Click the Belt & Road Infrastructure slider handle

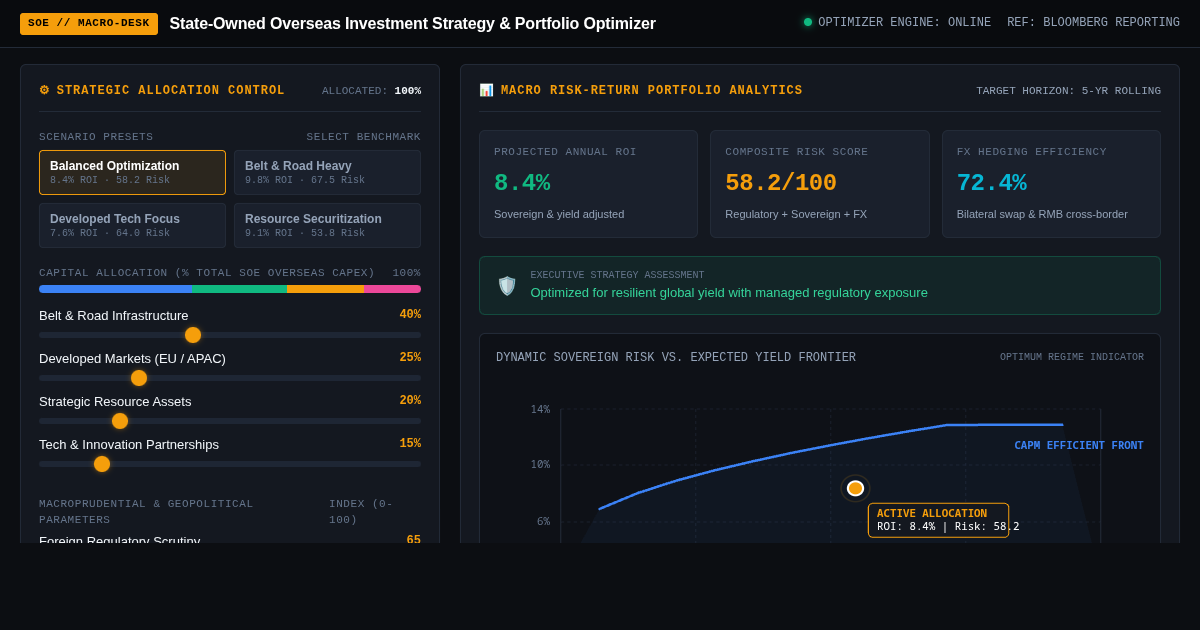click(x=193, y=335)
